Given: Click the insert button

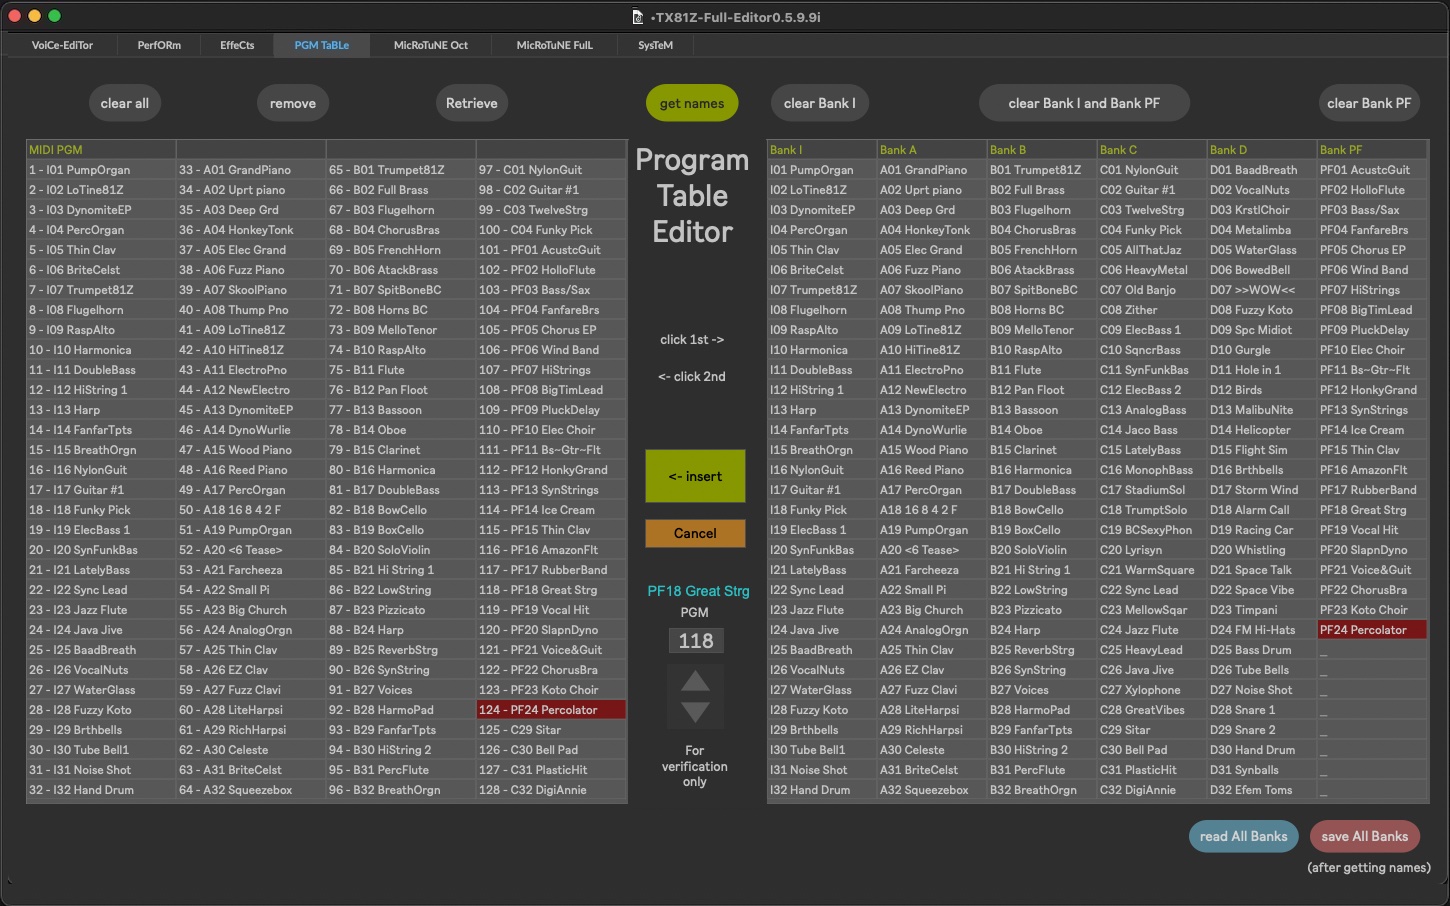Looking at the screenshot, I should [695, 476].
